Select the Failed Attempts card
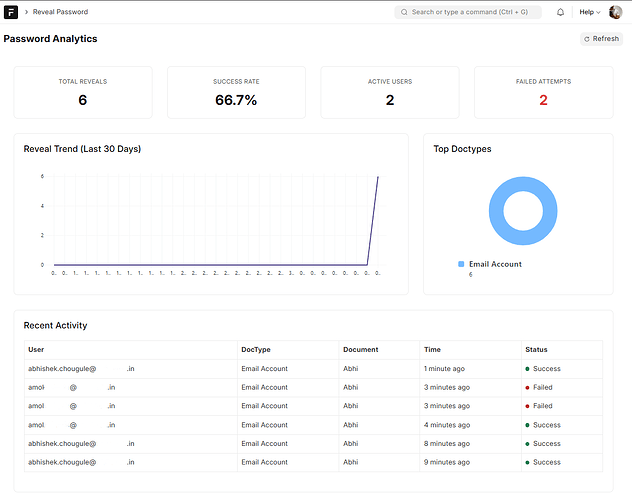 543,93
